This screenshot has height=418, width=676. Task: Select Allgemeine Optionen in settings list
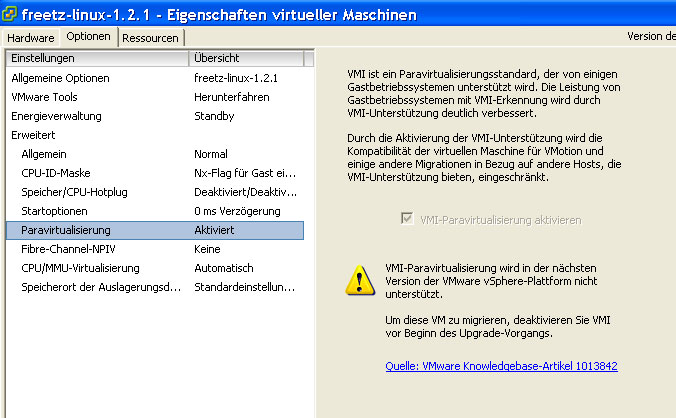pos(60,78)
